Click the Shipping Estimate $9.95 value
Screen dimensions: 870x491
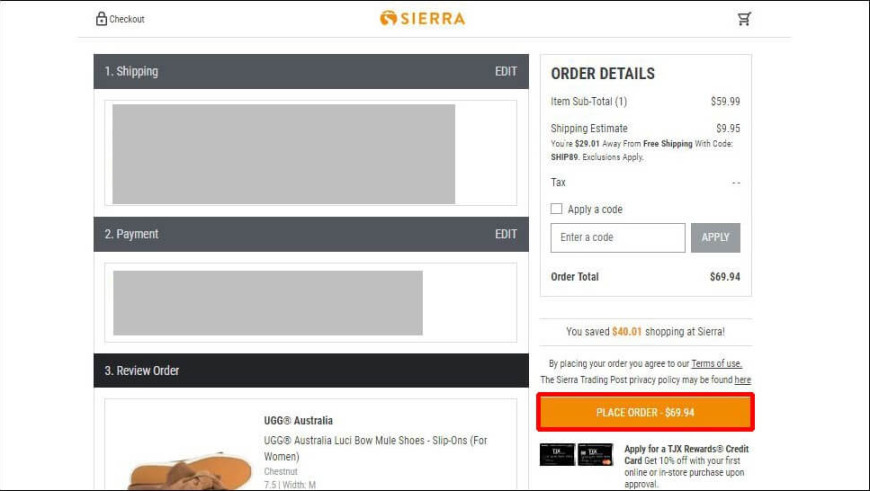tap(728, 128)
